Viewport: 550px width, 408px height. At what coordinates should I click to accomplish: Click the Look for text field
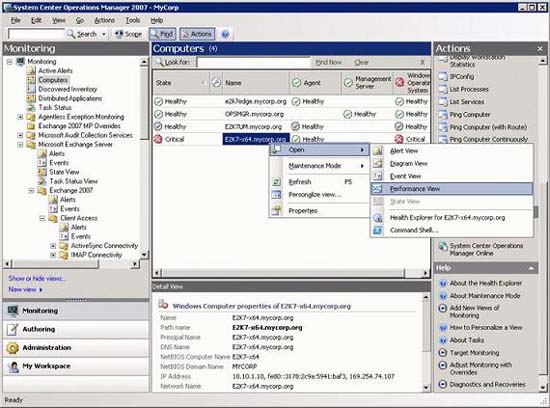[253, 62]
